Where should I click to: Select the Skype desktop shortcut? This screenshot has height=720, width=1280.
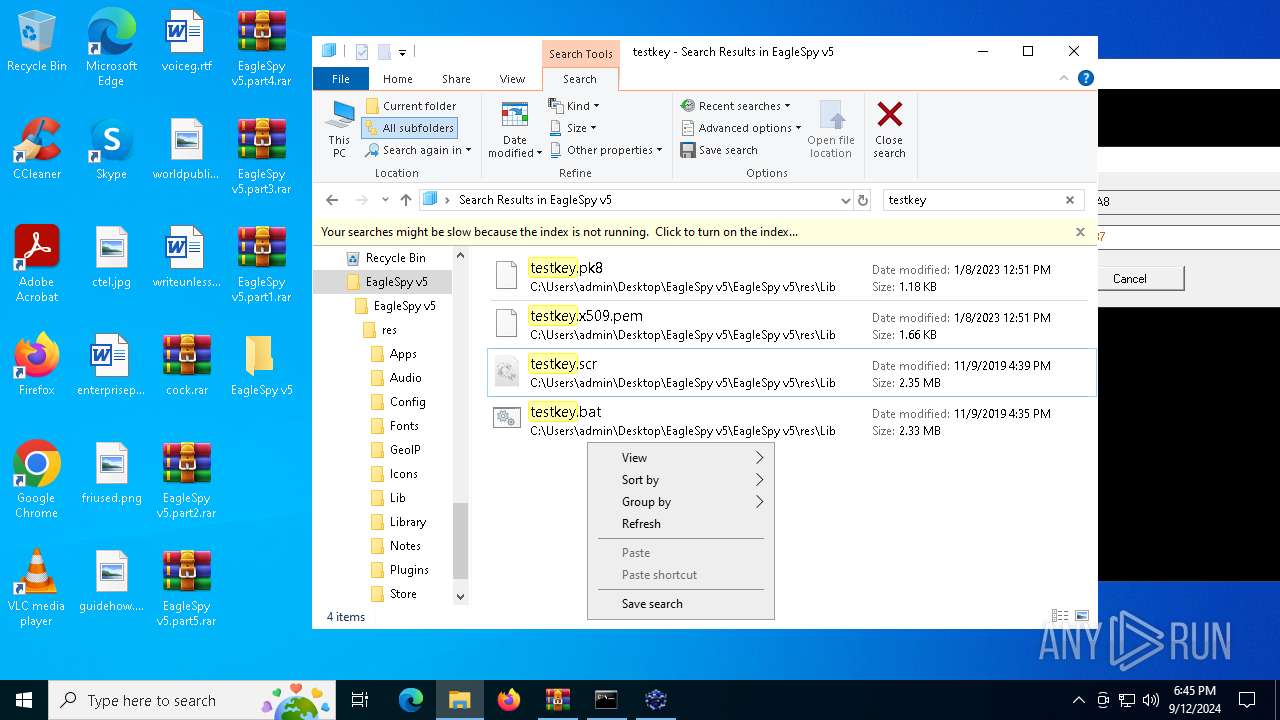(111, 149)
